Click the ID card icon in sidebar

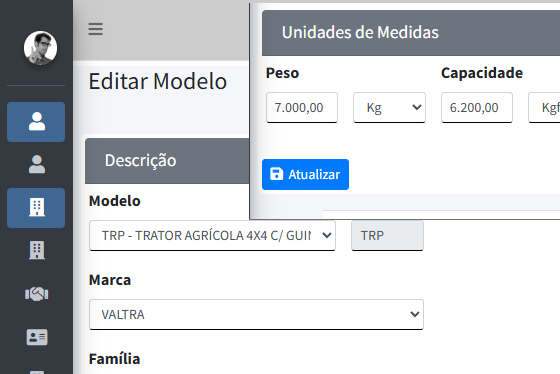(x=37, y=337)
